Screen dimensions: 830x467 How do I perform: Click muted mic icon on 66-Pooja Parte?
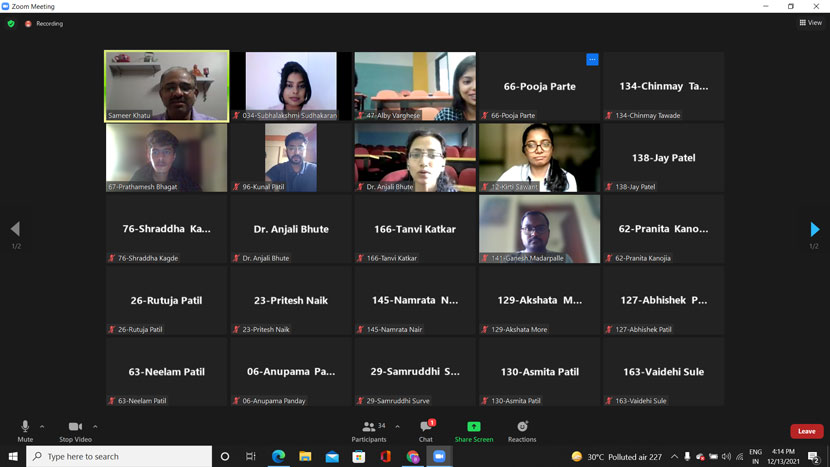click(x=485, y=115)
